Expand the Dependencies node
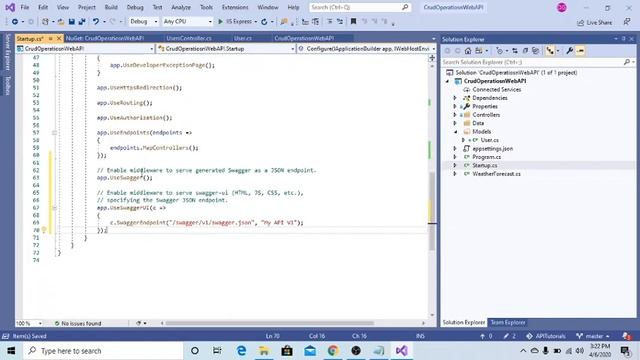This screenshot has width=640, height=360. tap(455, 98)
